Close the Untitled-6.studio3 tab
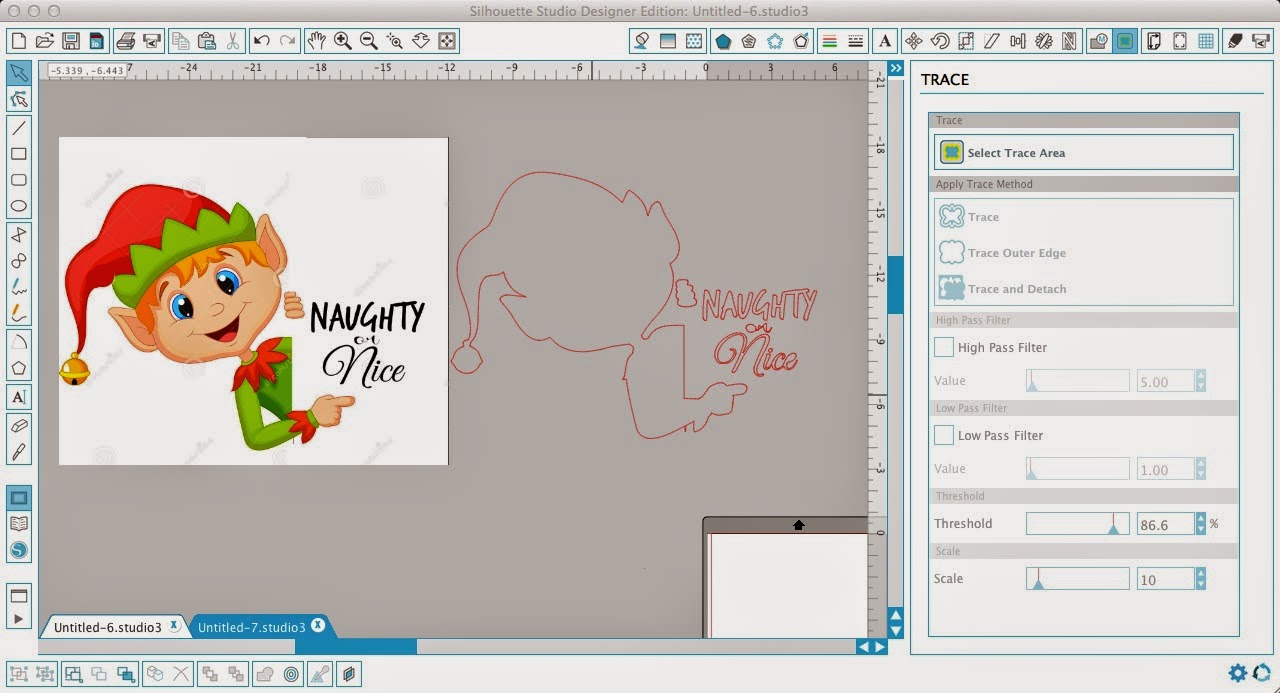 pyautogui.click(x=174, y=625)
